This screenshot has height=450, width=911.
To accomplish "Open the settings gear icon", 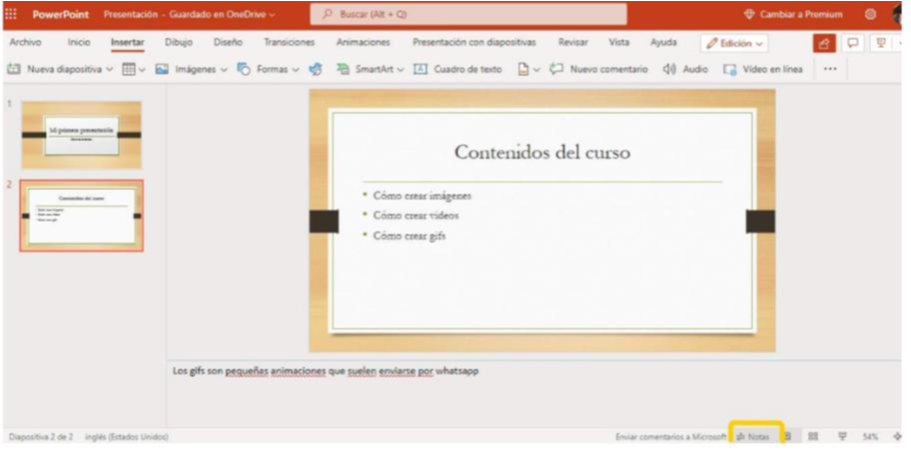I will pos(870,14).
